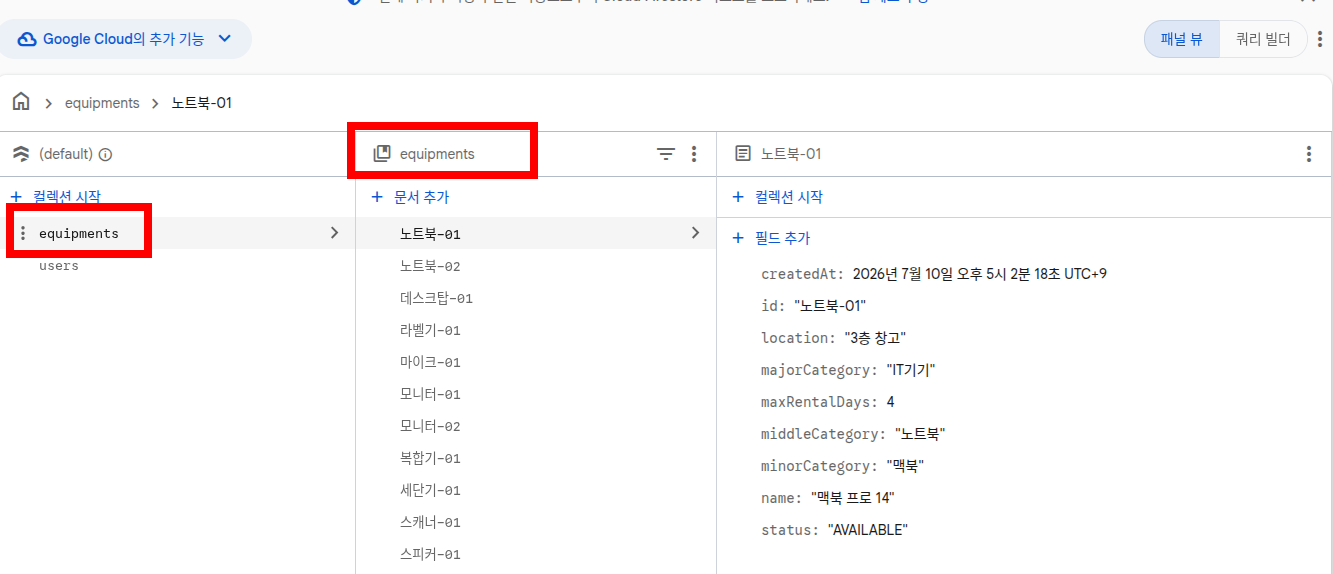Open the Google Cloud extra features dropdown

(x=125, y=39)
